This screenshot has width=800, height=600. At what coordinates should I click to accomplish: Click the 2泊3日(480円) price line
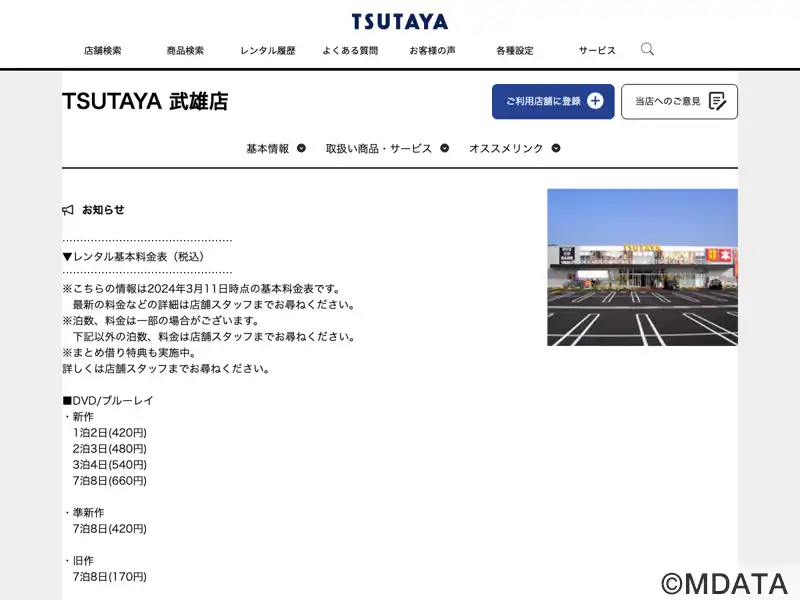click(x=110, y=448)
